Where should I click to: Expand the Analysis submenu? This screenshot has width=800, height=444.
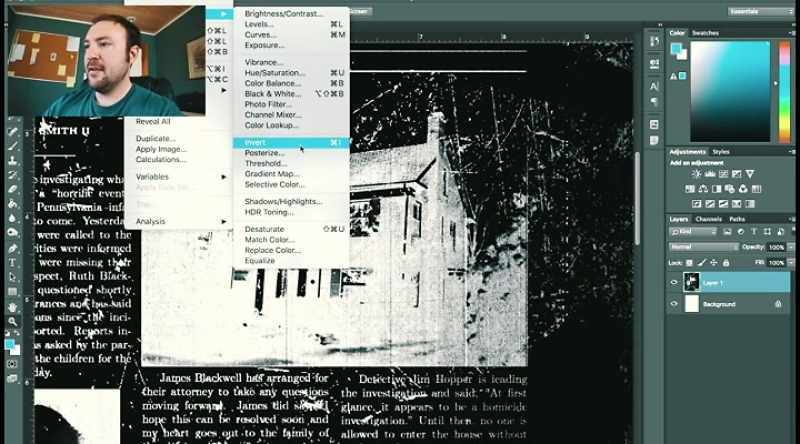coord(179,221)
